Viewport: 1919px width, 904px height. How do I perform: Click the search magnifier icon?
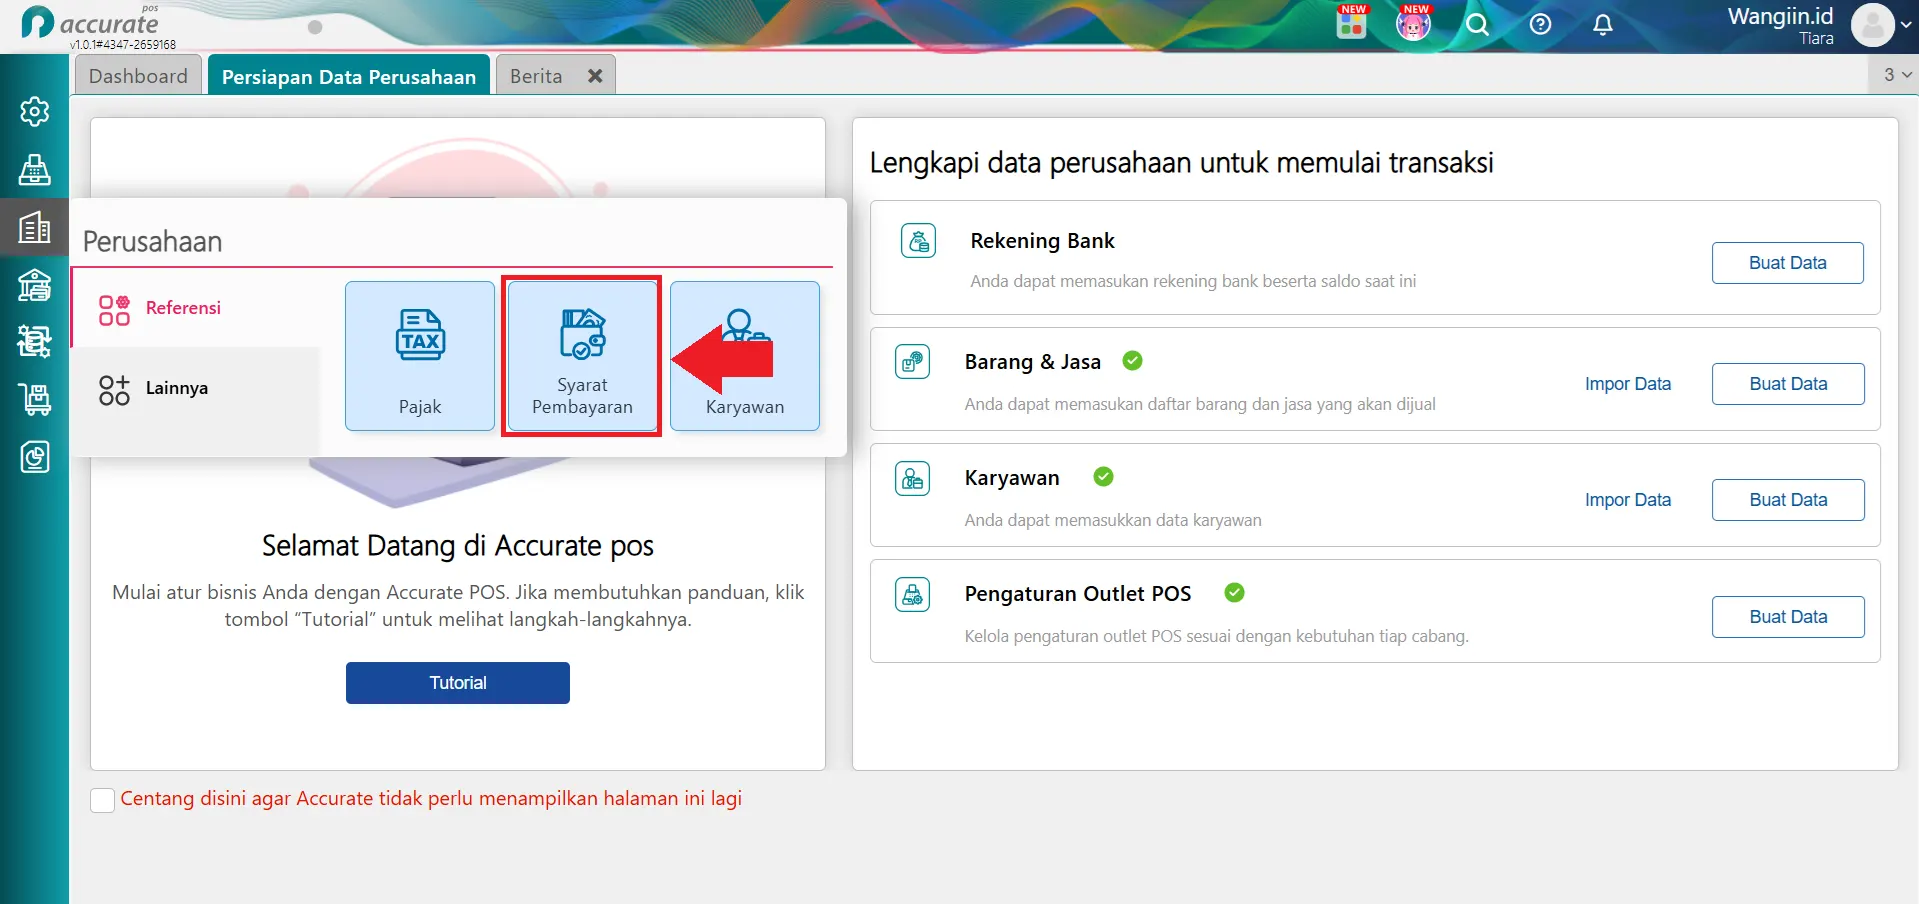1477,24
